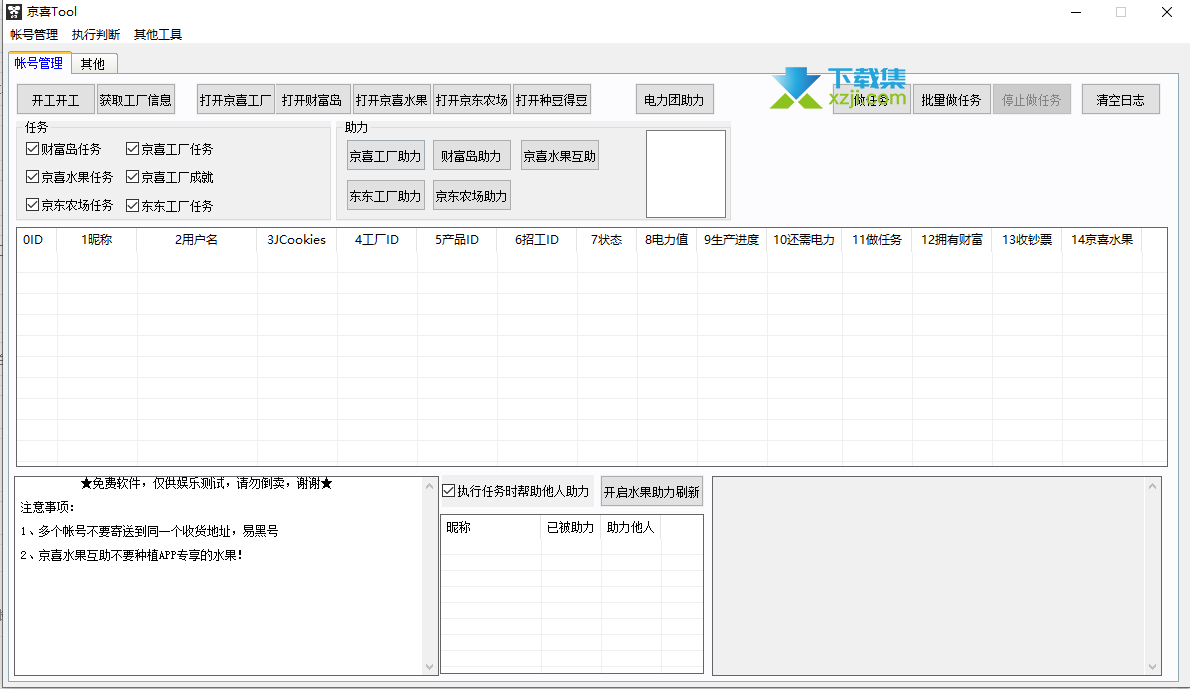Open the 其他工具 menu

[x=158, y=35]
